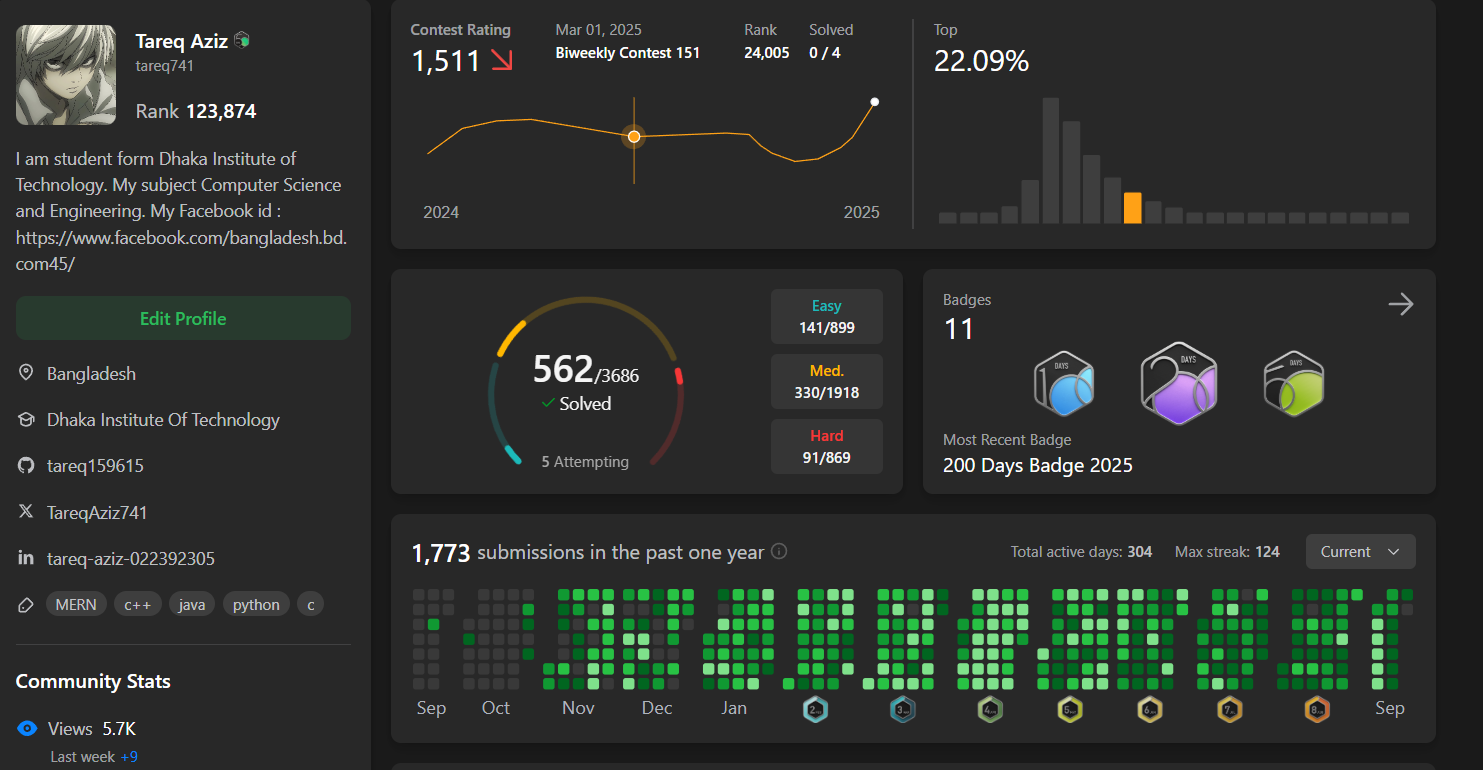Expand all badges using the arrow
Viewport: 1483px width, 770px height.
point(1400,304)
